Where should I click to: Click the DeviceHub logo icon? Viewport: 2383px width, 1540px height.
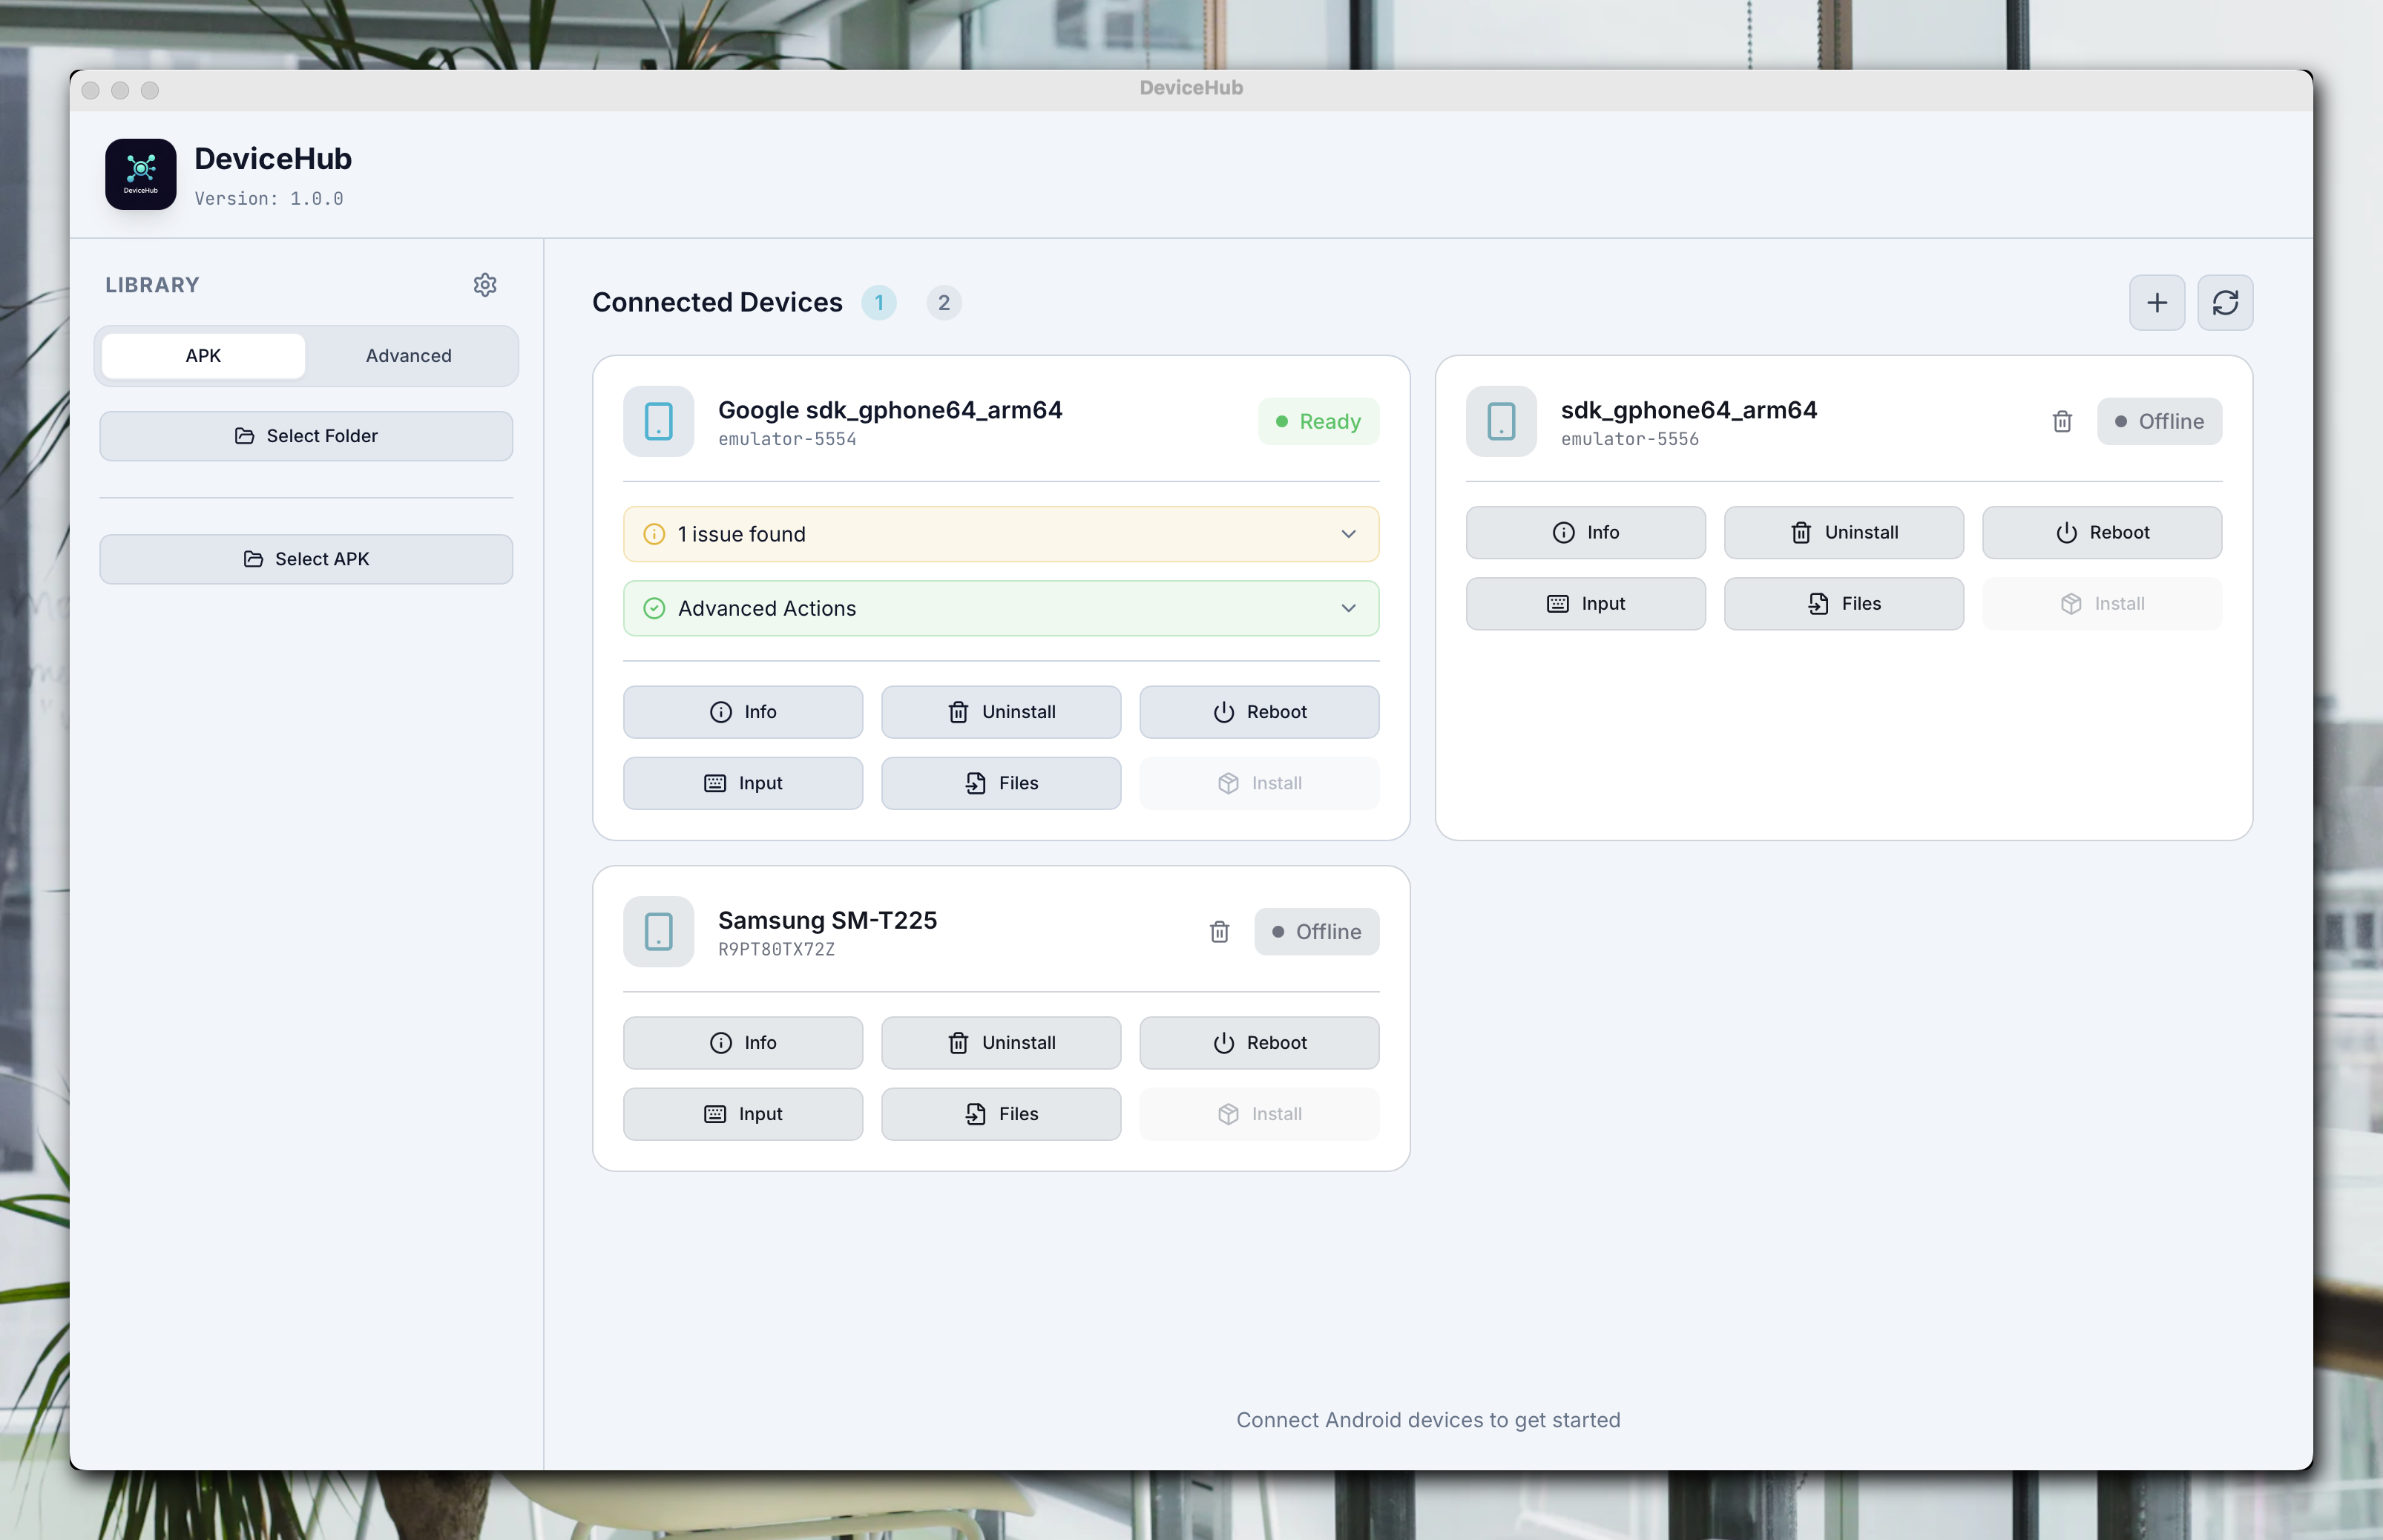[140, 174]
